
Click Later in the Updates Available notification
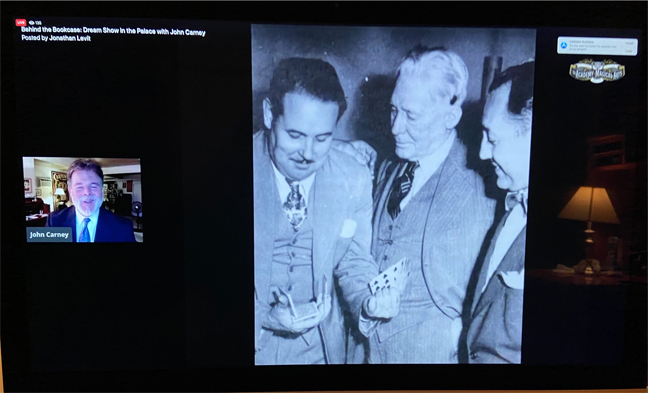pos(629,51)
